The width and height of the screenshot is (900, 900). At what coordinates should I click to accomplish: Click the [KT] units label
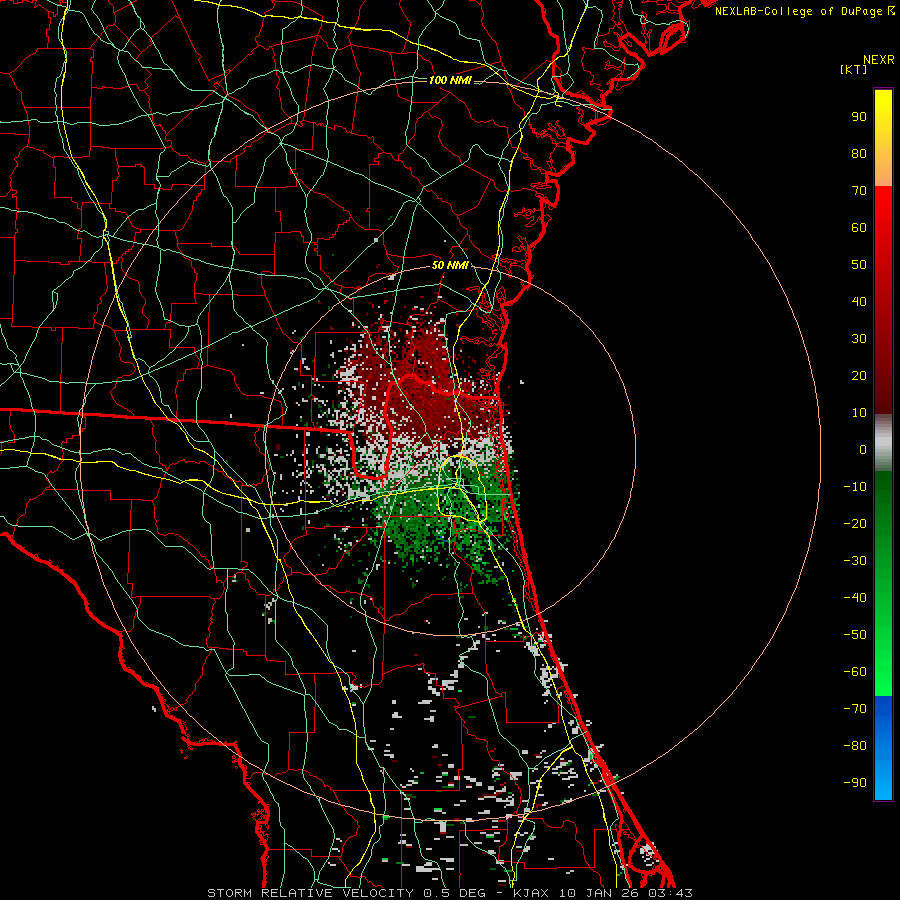853,69
